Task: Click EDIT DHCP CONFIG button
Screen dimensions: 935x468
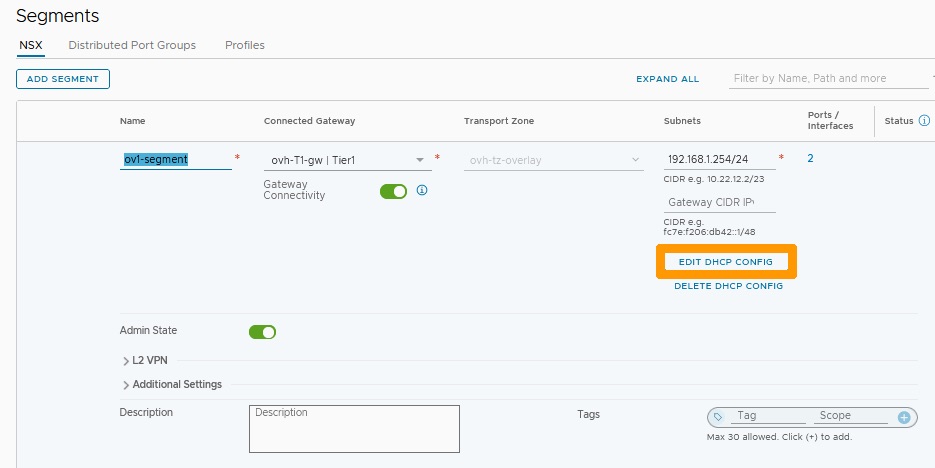Action: point(726,262)
